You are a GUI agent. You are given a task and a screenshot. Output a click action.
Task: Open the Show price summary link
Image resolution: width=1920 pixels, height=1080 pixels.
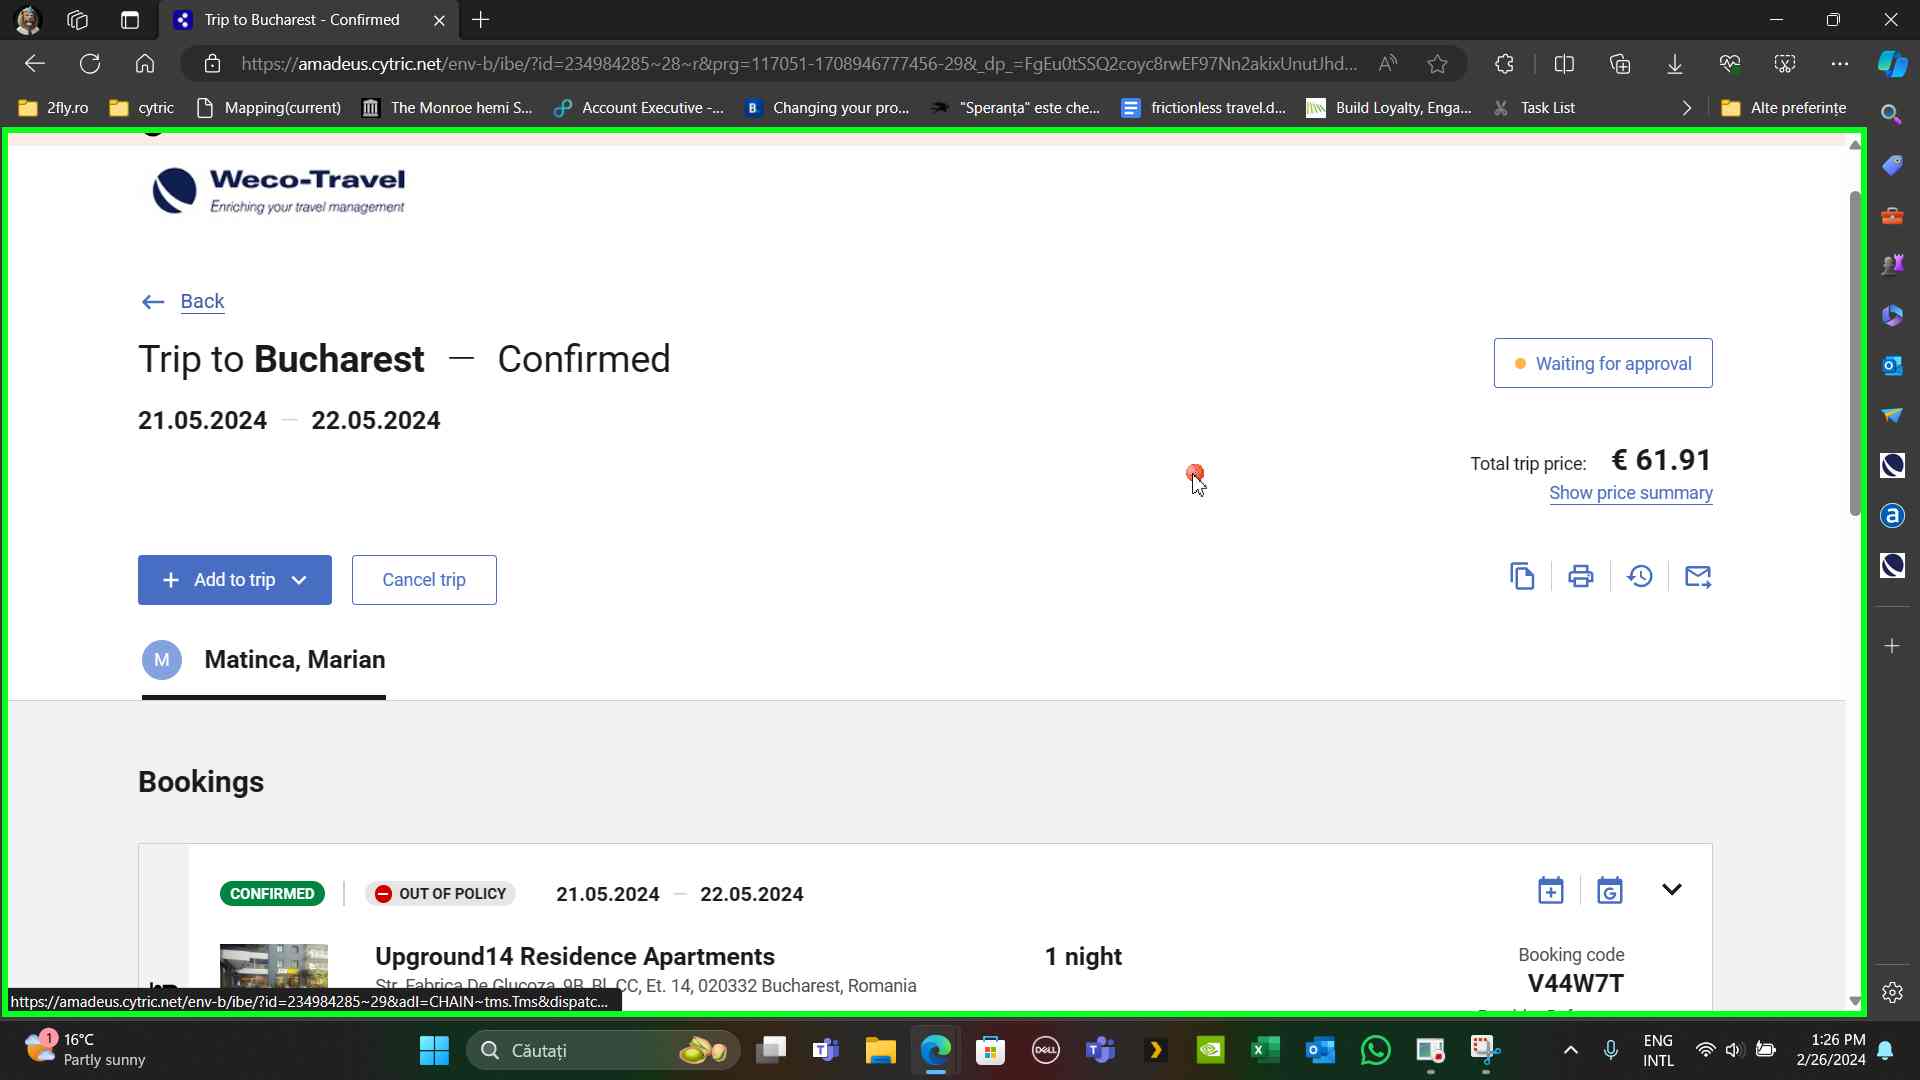(1631, 493)
